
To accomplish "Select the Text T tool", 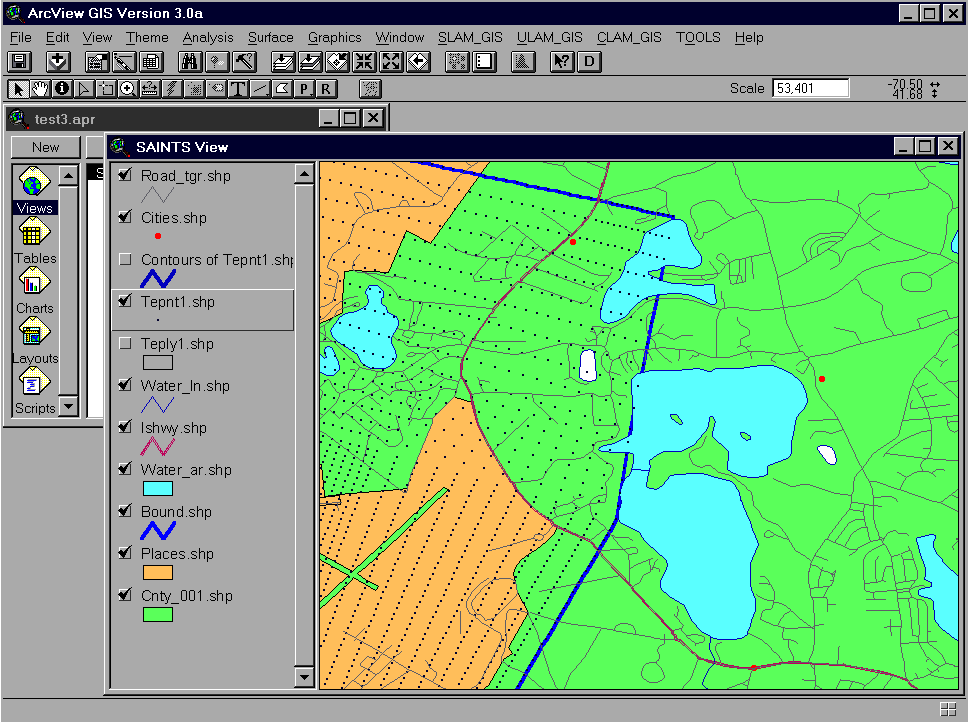I will tap(238, 89).
